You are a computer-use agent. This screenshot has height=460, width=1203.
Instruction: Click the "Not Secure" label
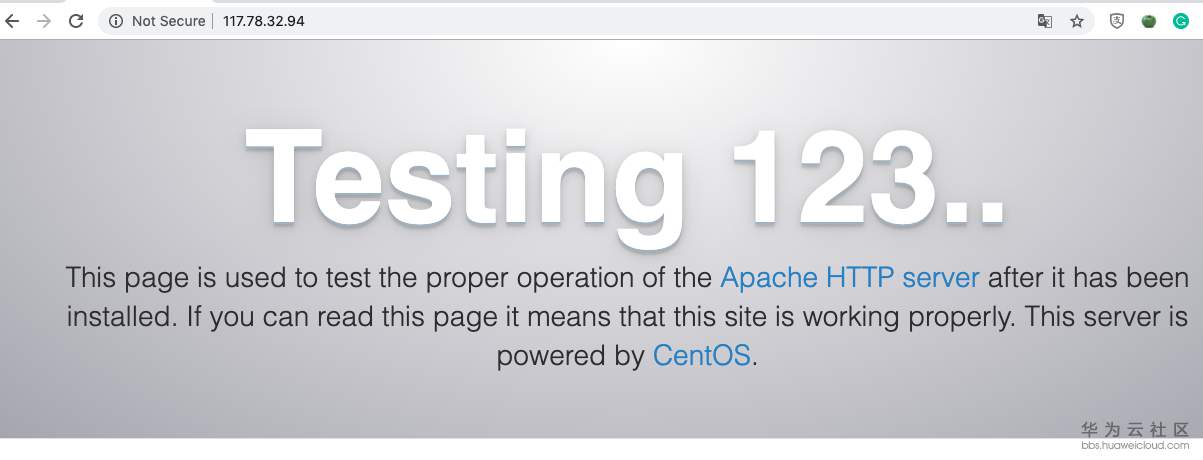[x=168, y=21]
